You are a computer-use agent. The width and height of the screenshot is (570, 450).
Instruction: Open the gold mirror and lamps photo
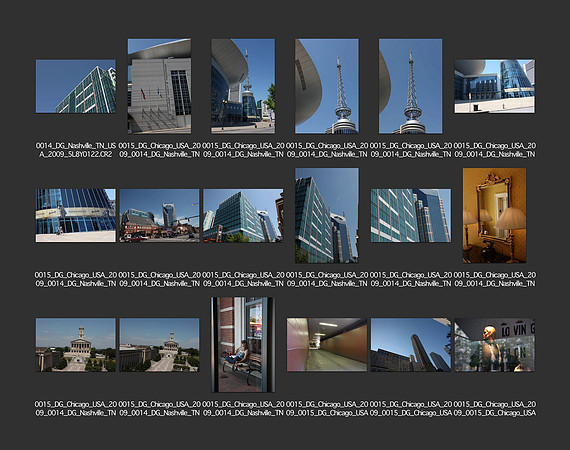[494, 216]
